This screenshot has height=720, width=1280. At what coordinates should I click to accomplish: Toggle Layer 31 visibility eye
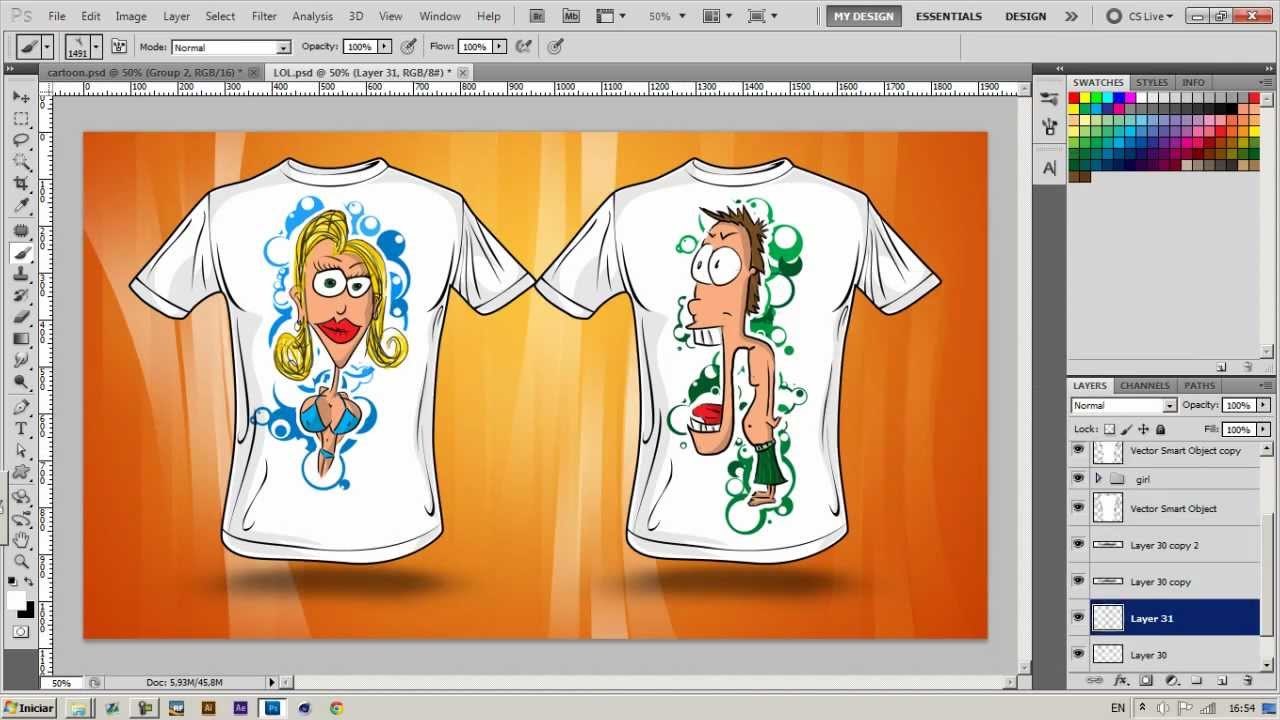click(1078, 618)
